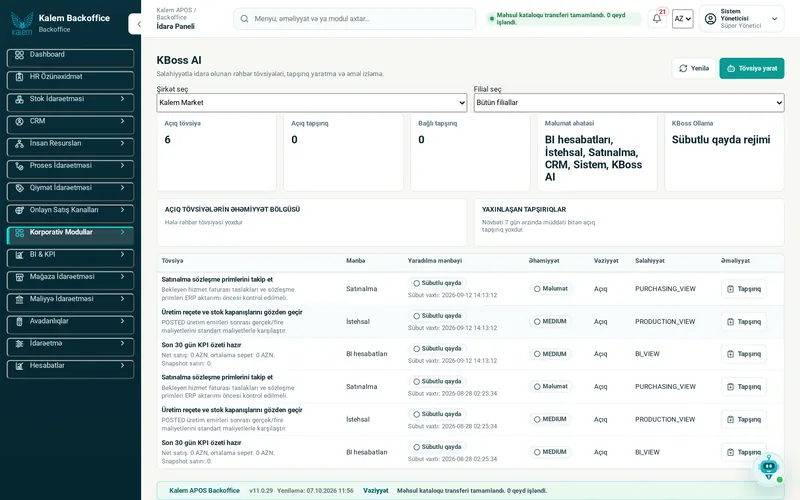Open Hesabatlar menu item

(70, 369)
